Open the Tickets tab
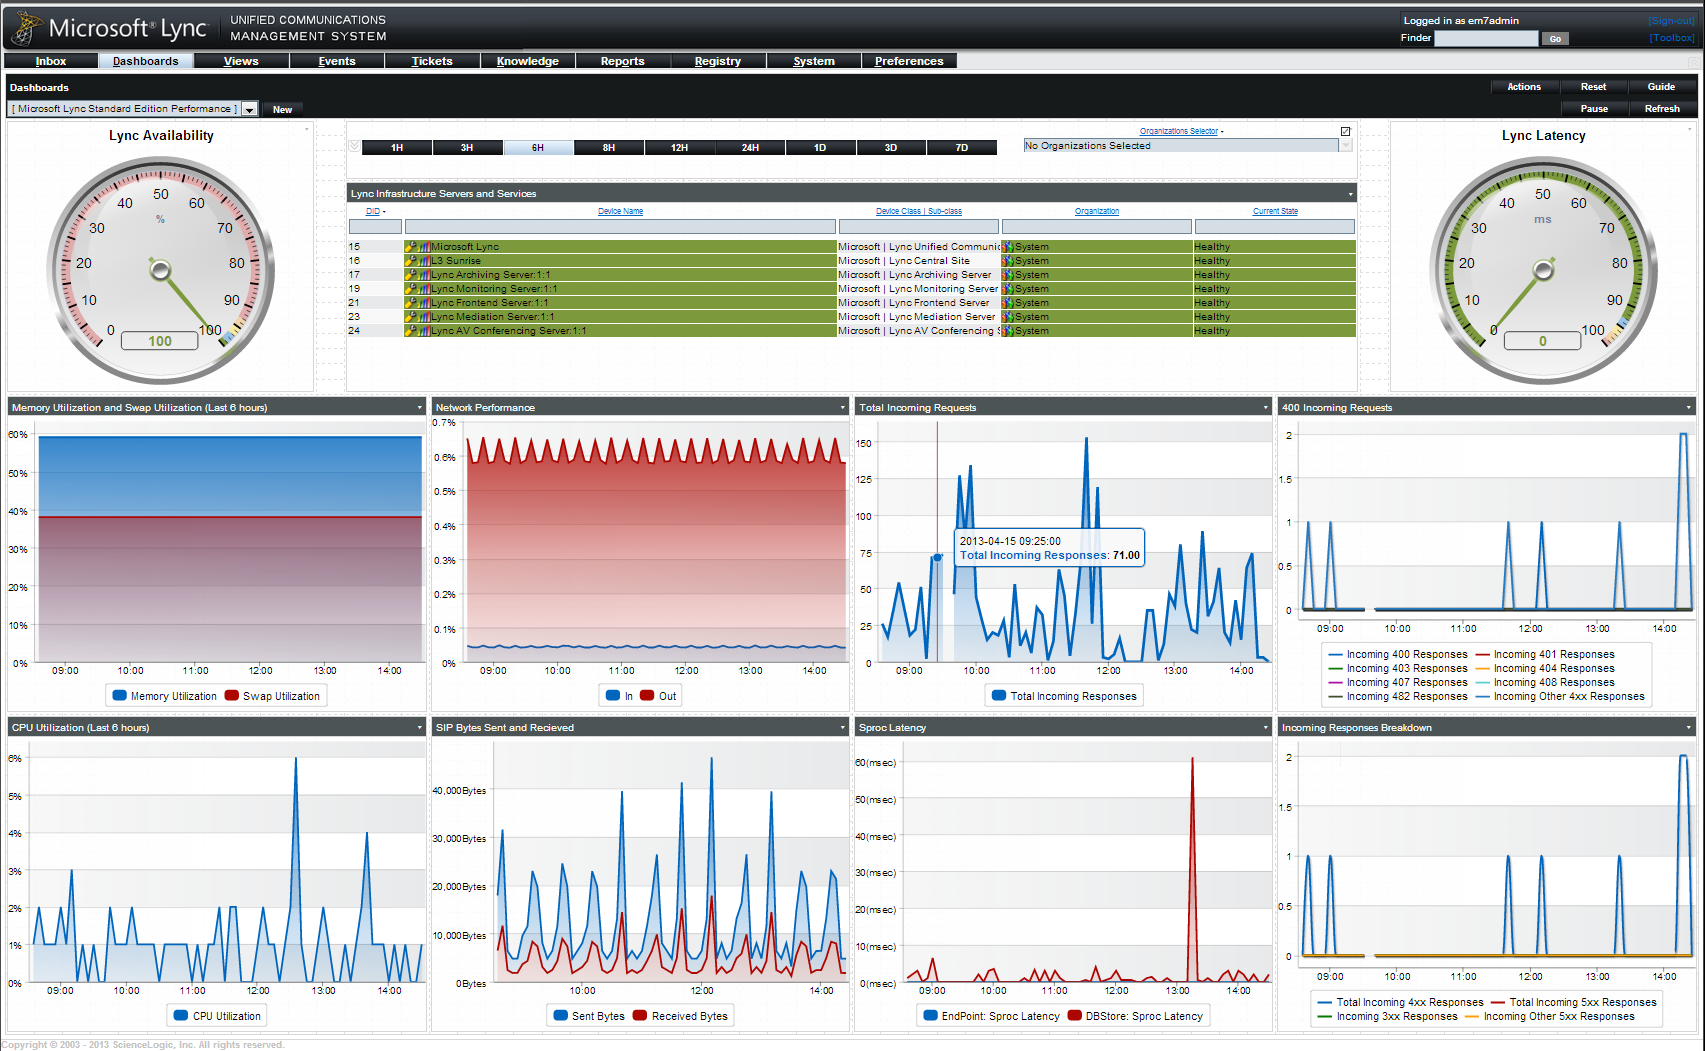The image size is (1705, 1051). 432,61
